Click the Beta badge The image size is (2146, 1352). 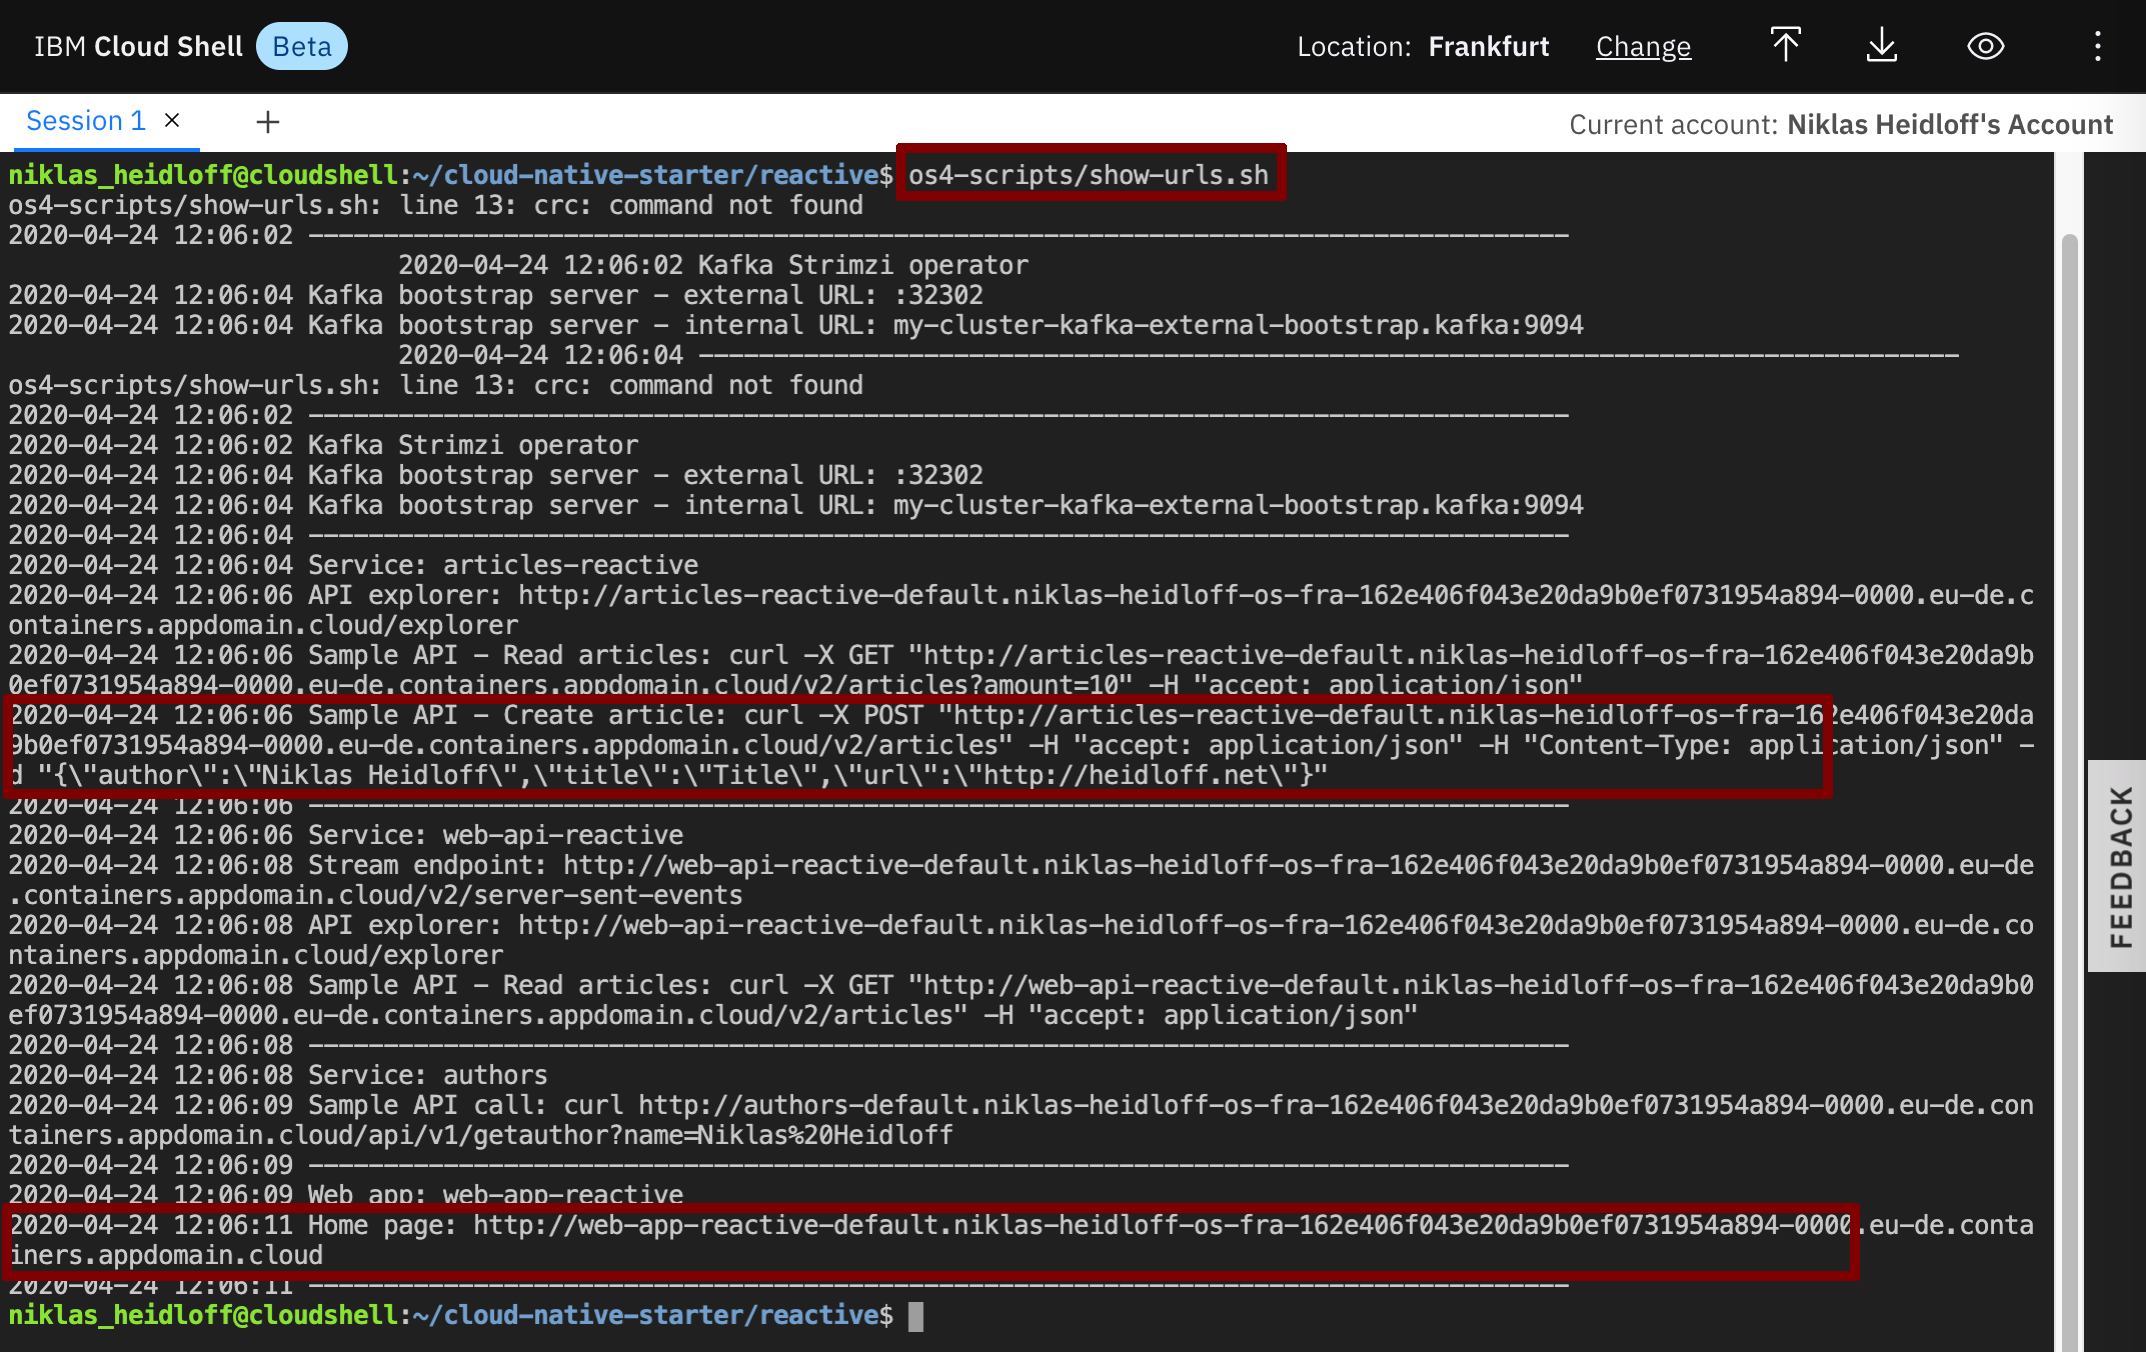click(x=302, y=46)
